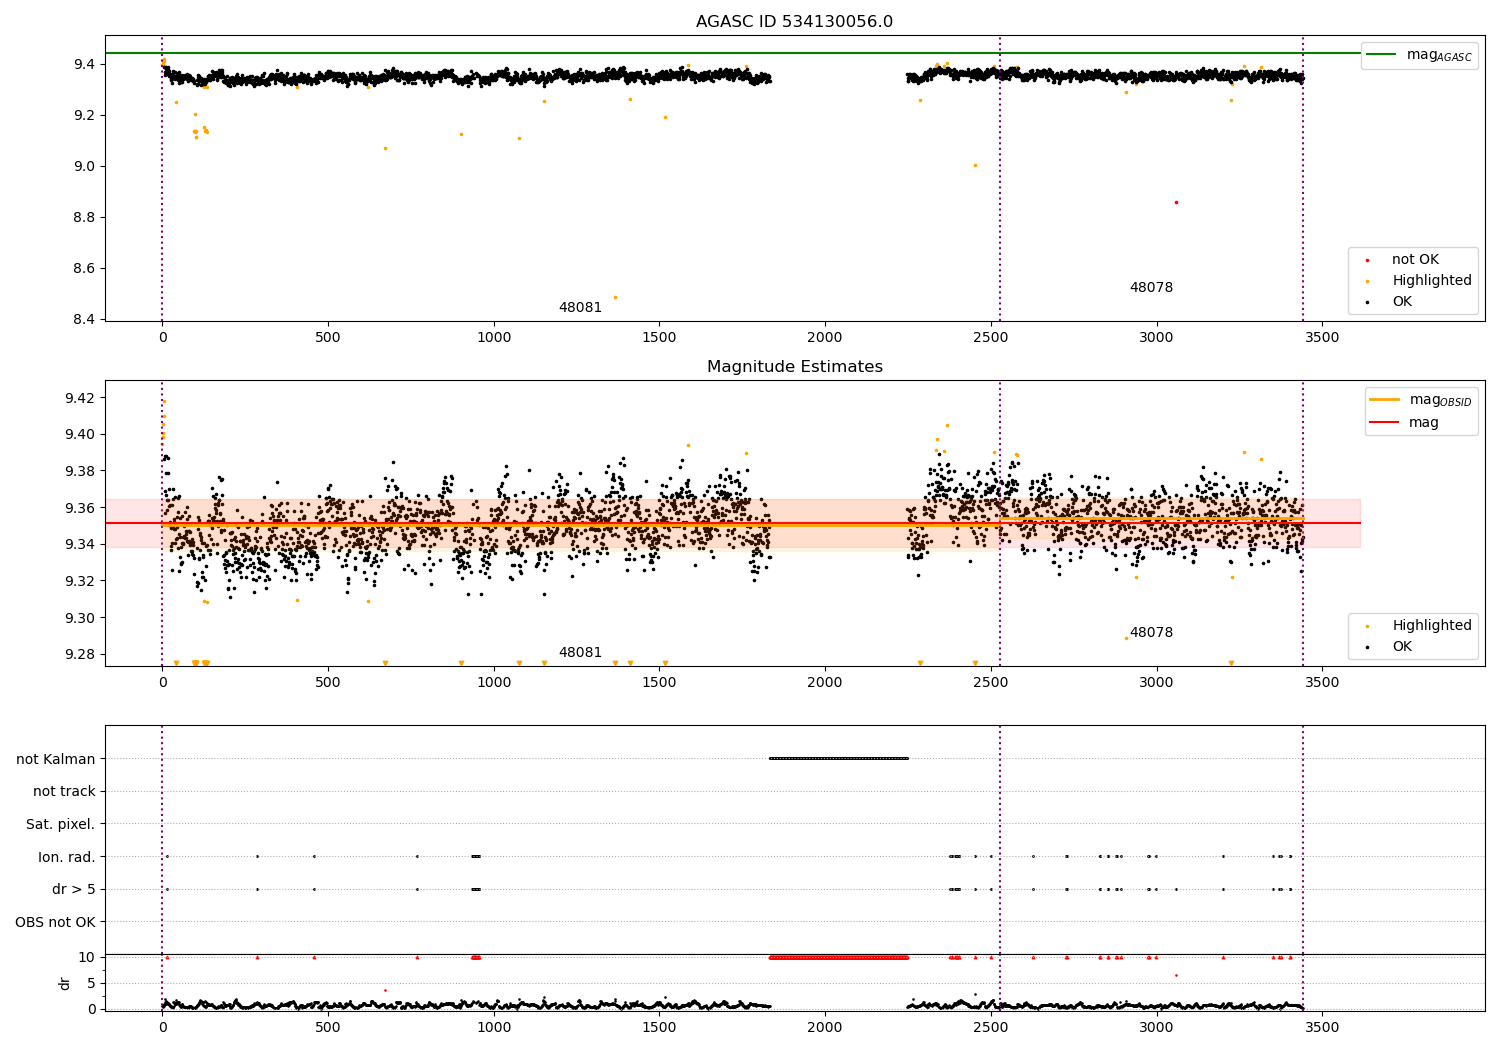Viewport: 1500px width, 1050px height.
Task: Click the orange highlighted point near magnitude 8.48
Action: pos(615,297)
